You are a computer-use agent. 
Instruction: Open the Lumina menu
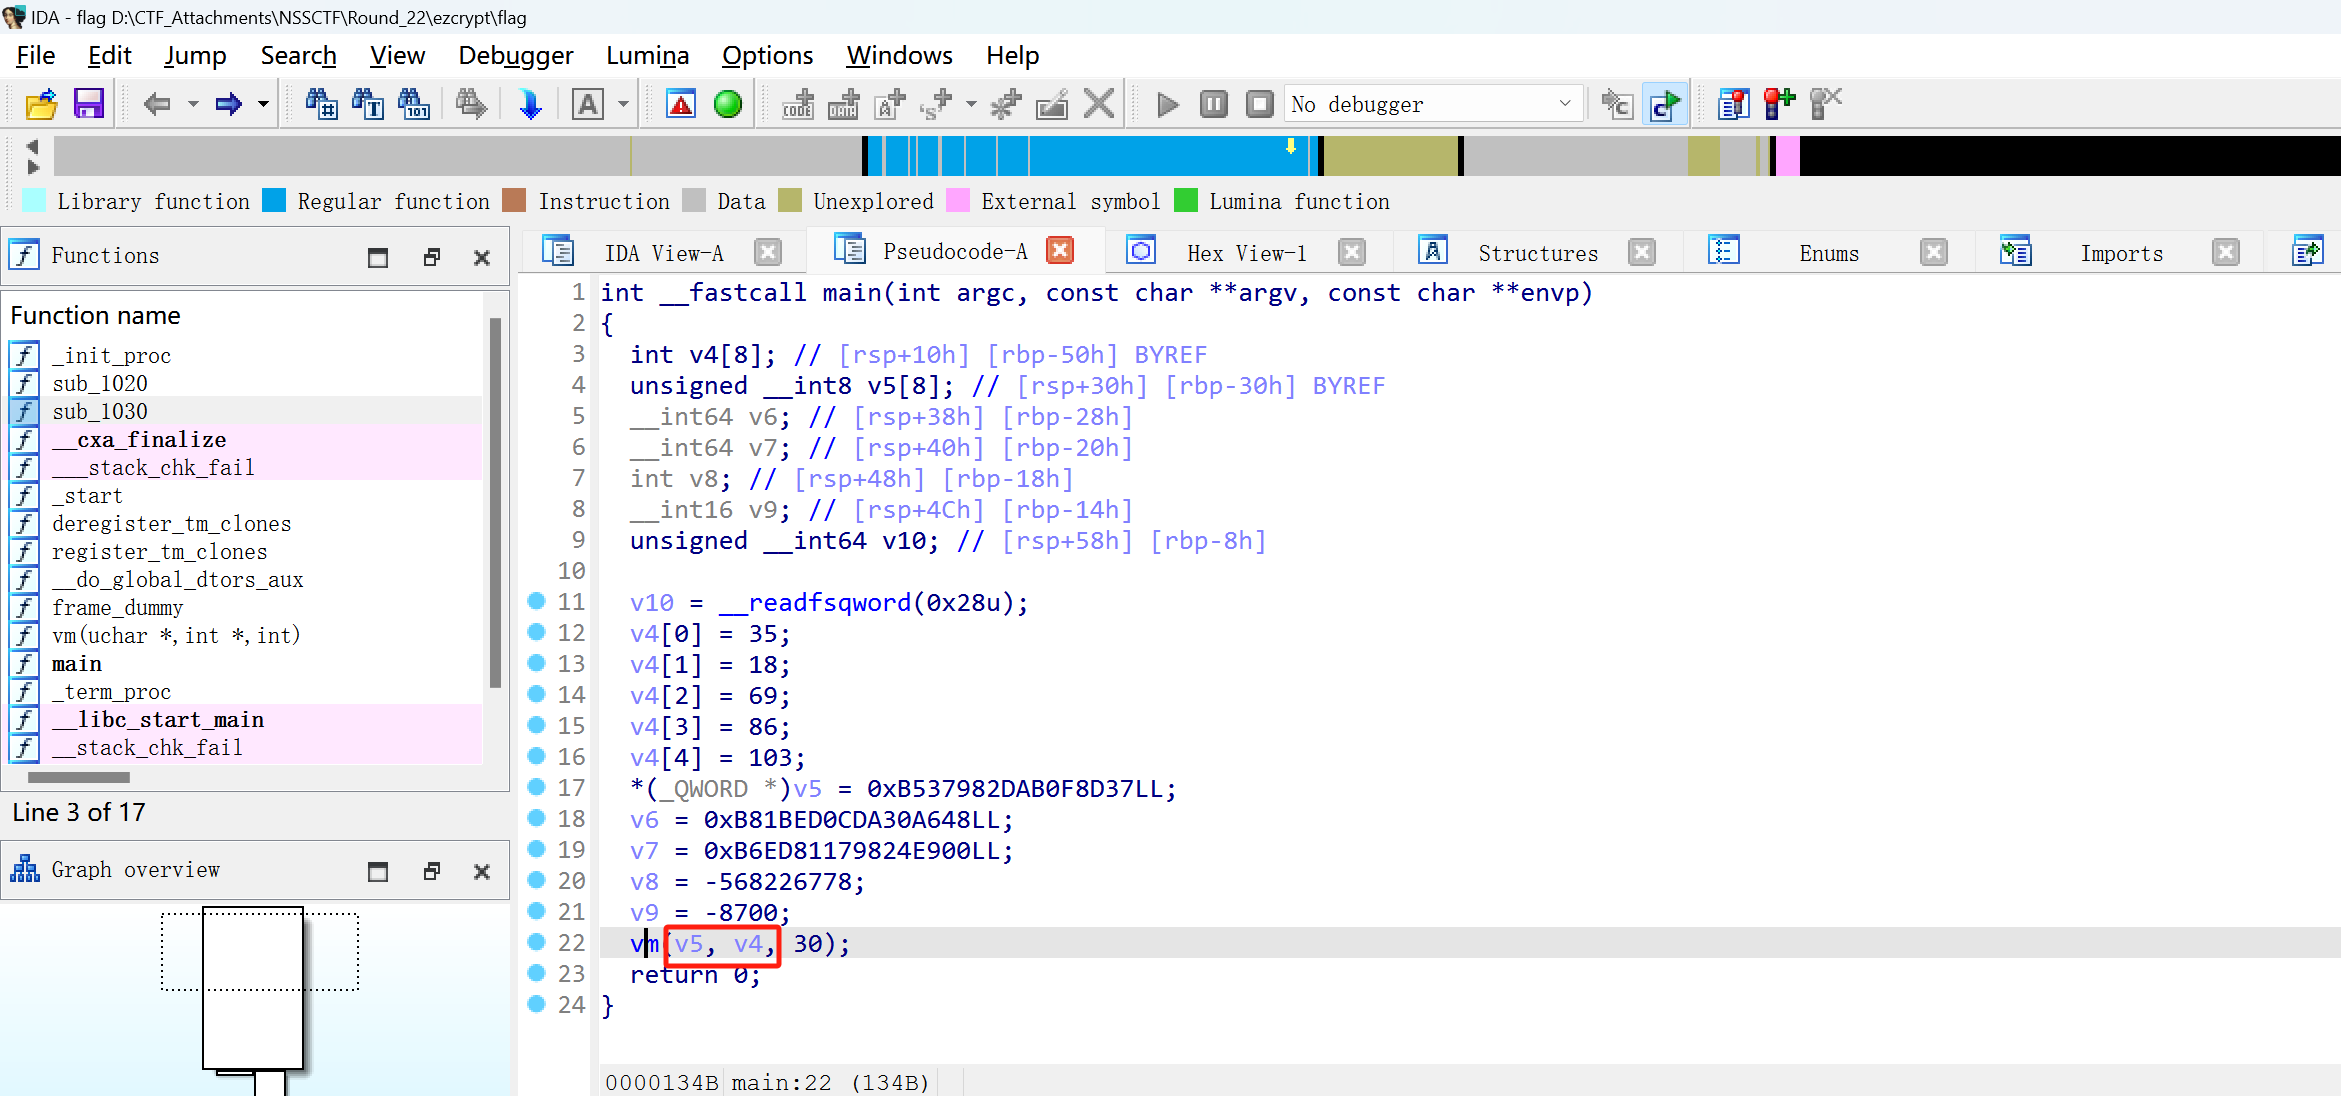(x=647, y=56)
